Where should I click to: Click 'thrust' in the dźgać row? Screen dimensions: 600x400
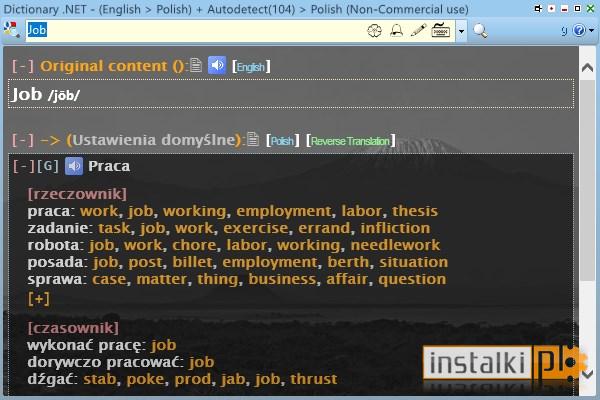314,379
